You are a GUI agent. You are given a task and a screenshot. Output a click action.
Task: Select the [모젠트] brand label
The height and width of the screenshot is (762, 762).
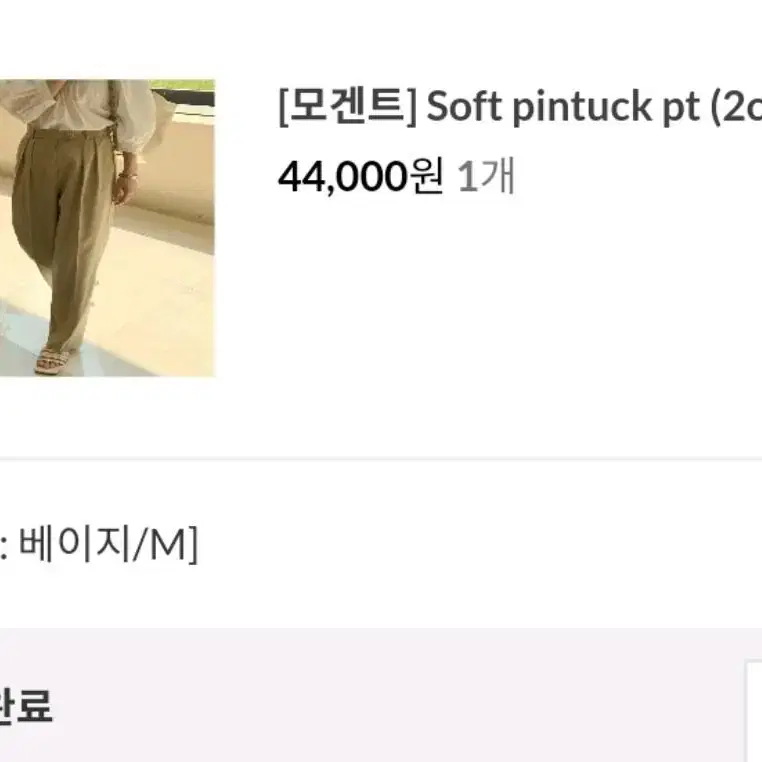(x=347, y=107)
